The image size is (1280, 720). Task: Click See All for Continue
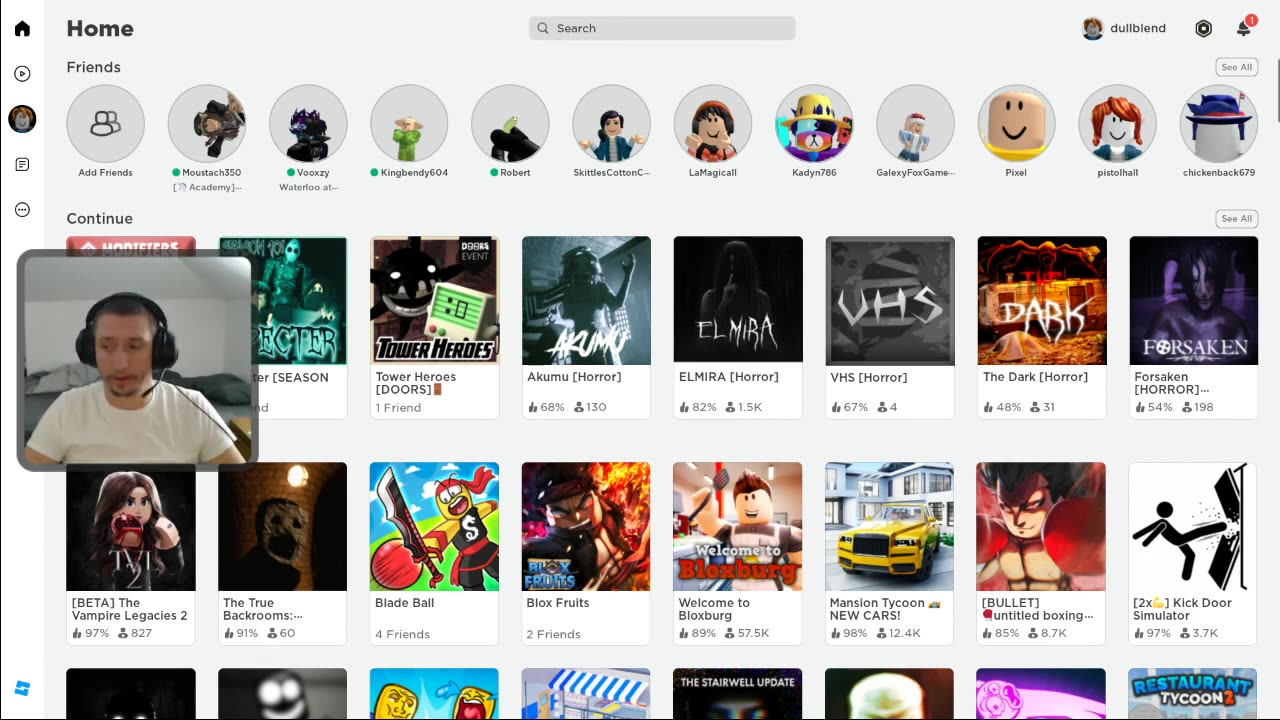click(x=1236, y=218)
